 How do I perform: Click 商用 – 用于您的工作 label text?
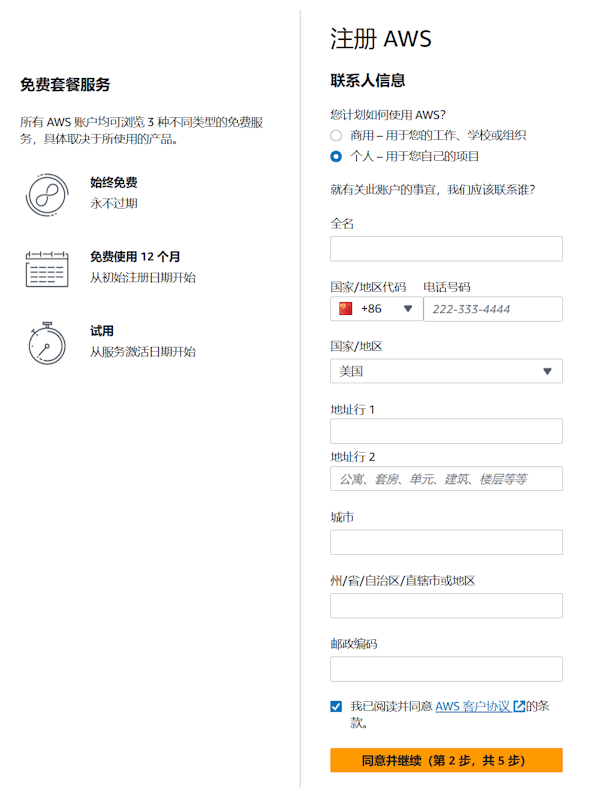(x=438, y=136)
